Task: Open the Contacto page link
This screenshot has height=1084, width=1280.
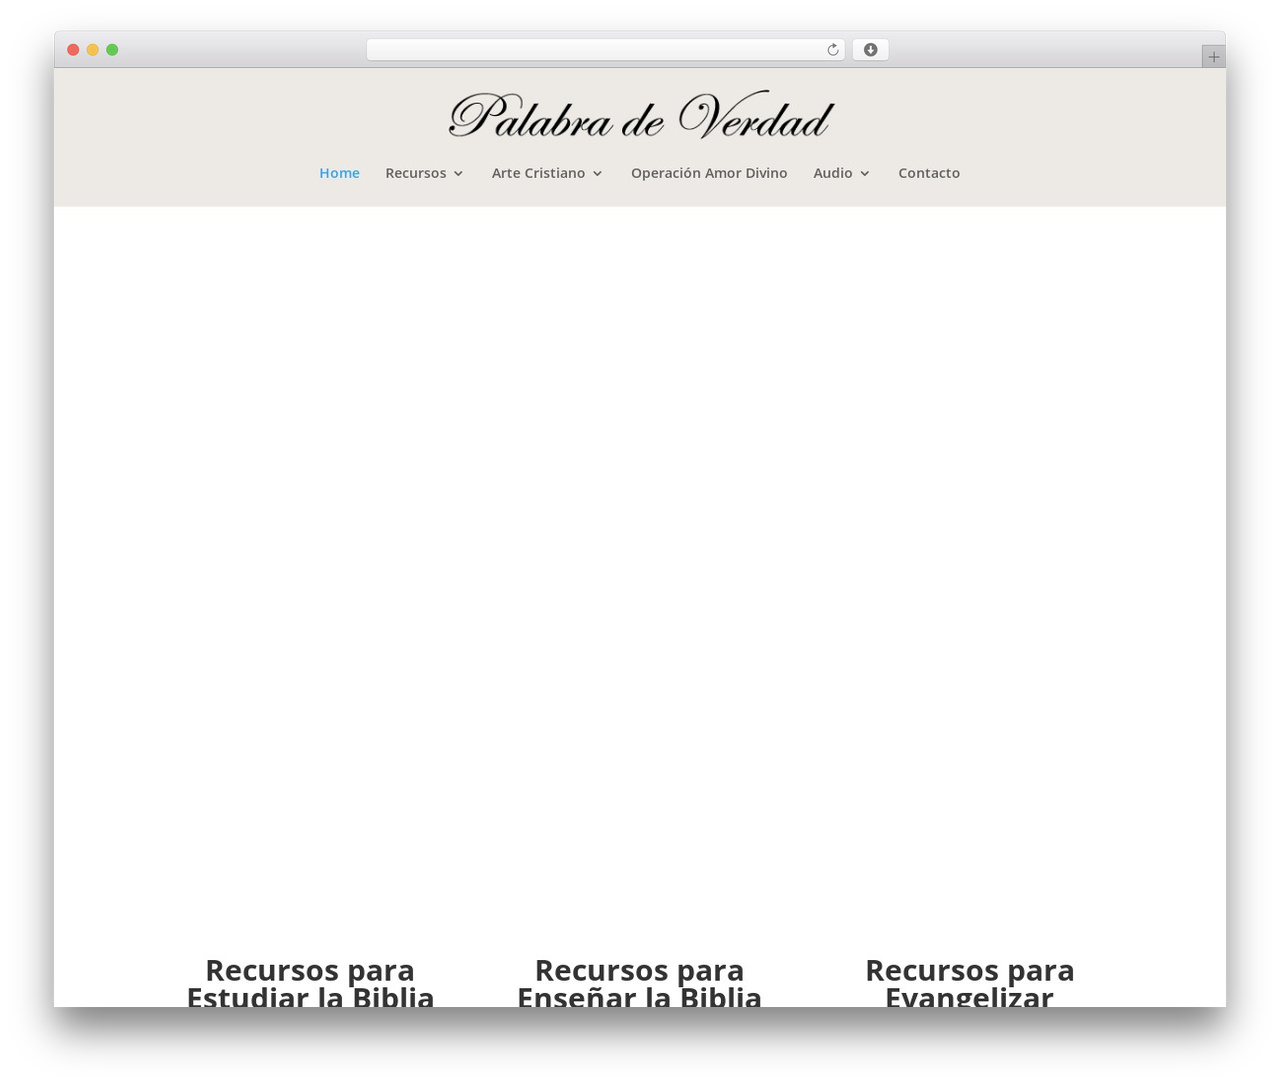Action: [x=929, y=173]
